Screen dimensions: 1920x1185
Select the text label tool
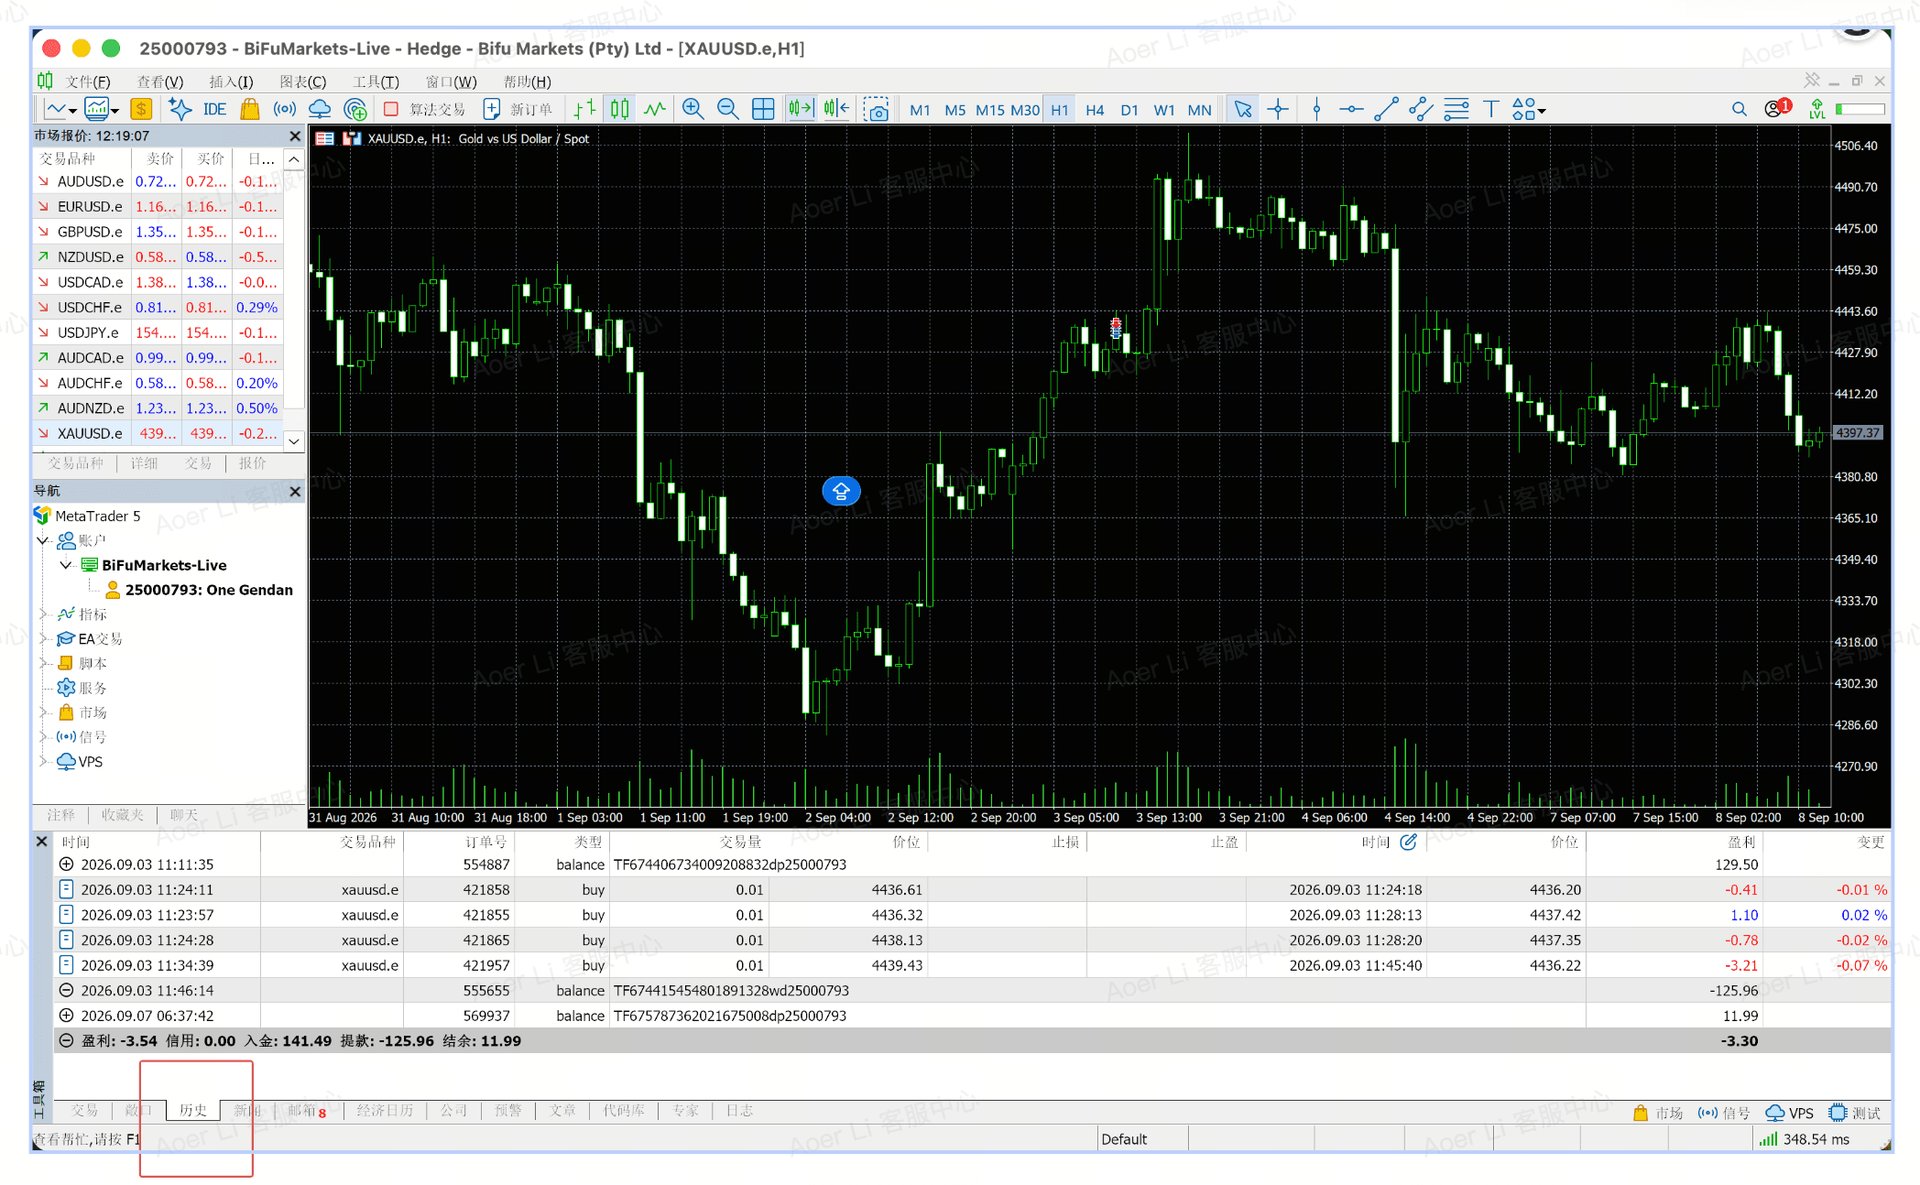(x=1491, y=109)
